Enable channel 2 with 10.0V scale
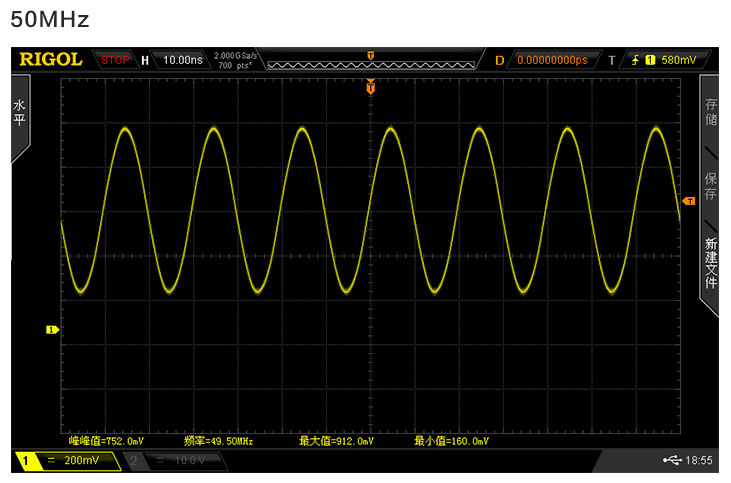 click(175, 460)
